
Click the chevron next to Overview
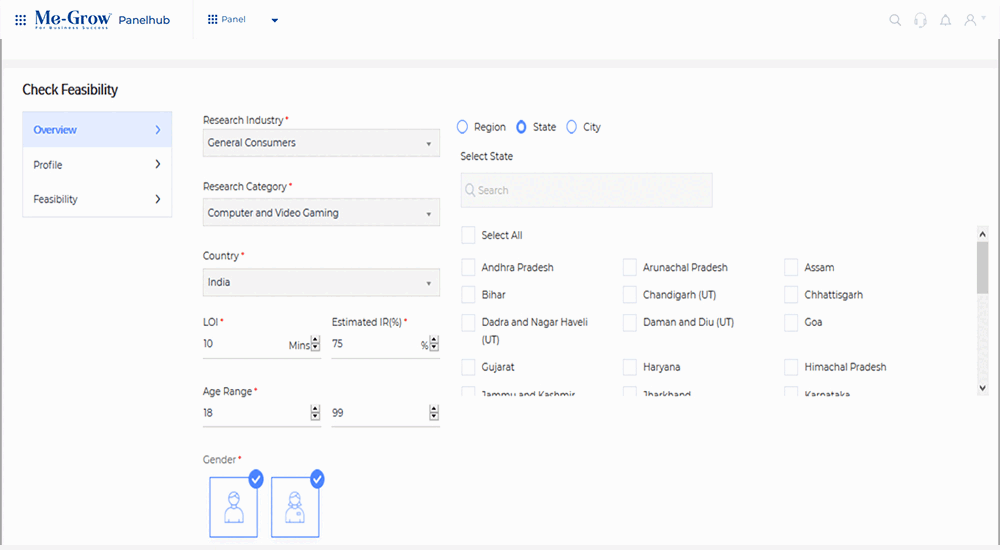click(158, 130)
